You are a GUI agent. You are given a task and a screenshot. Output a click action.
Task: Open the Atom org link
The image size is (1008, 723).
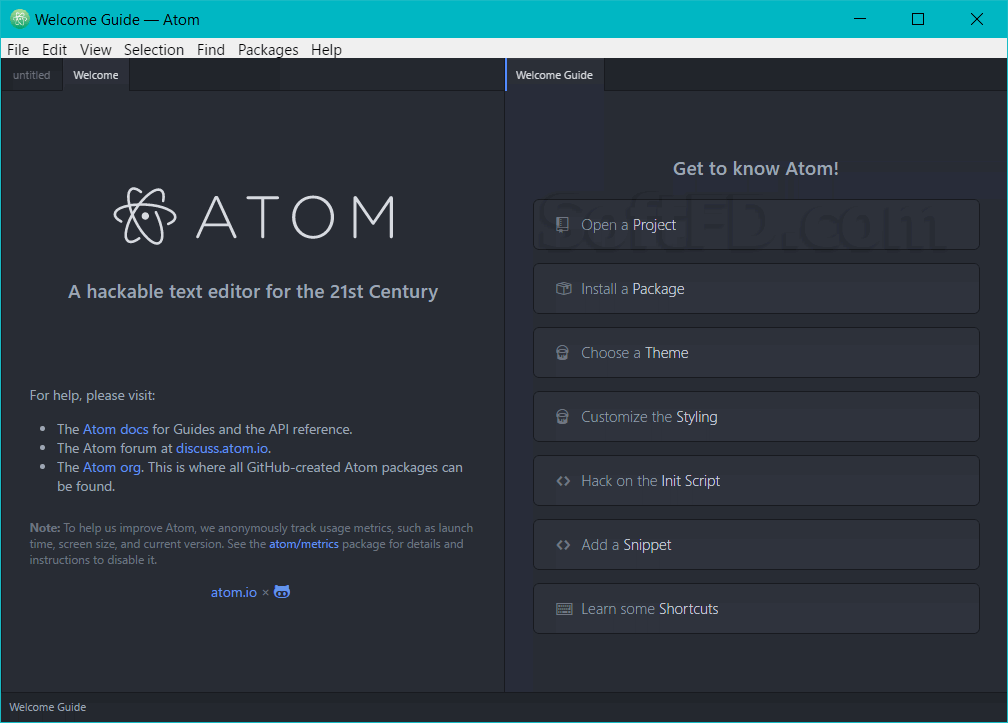coord(112,467)
